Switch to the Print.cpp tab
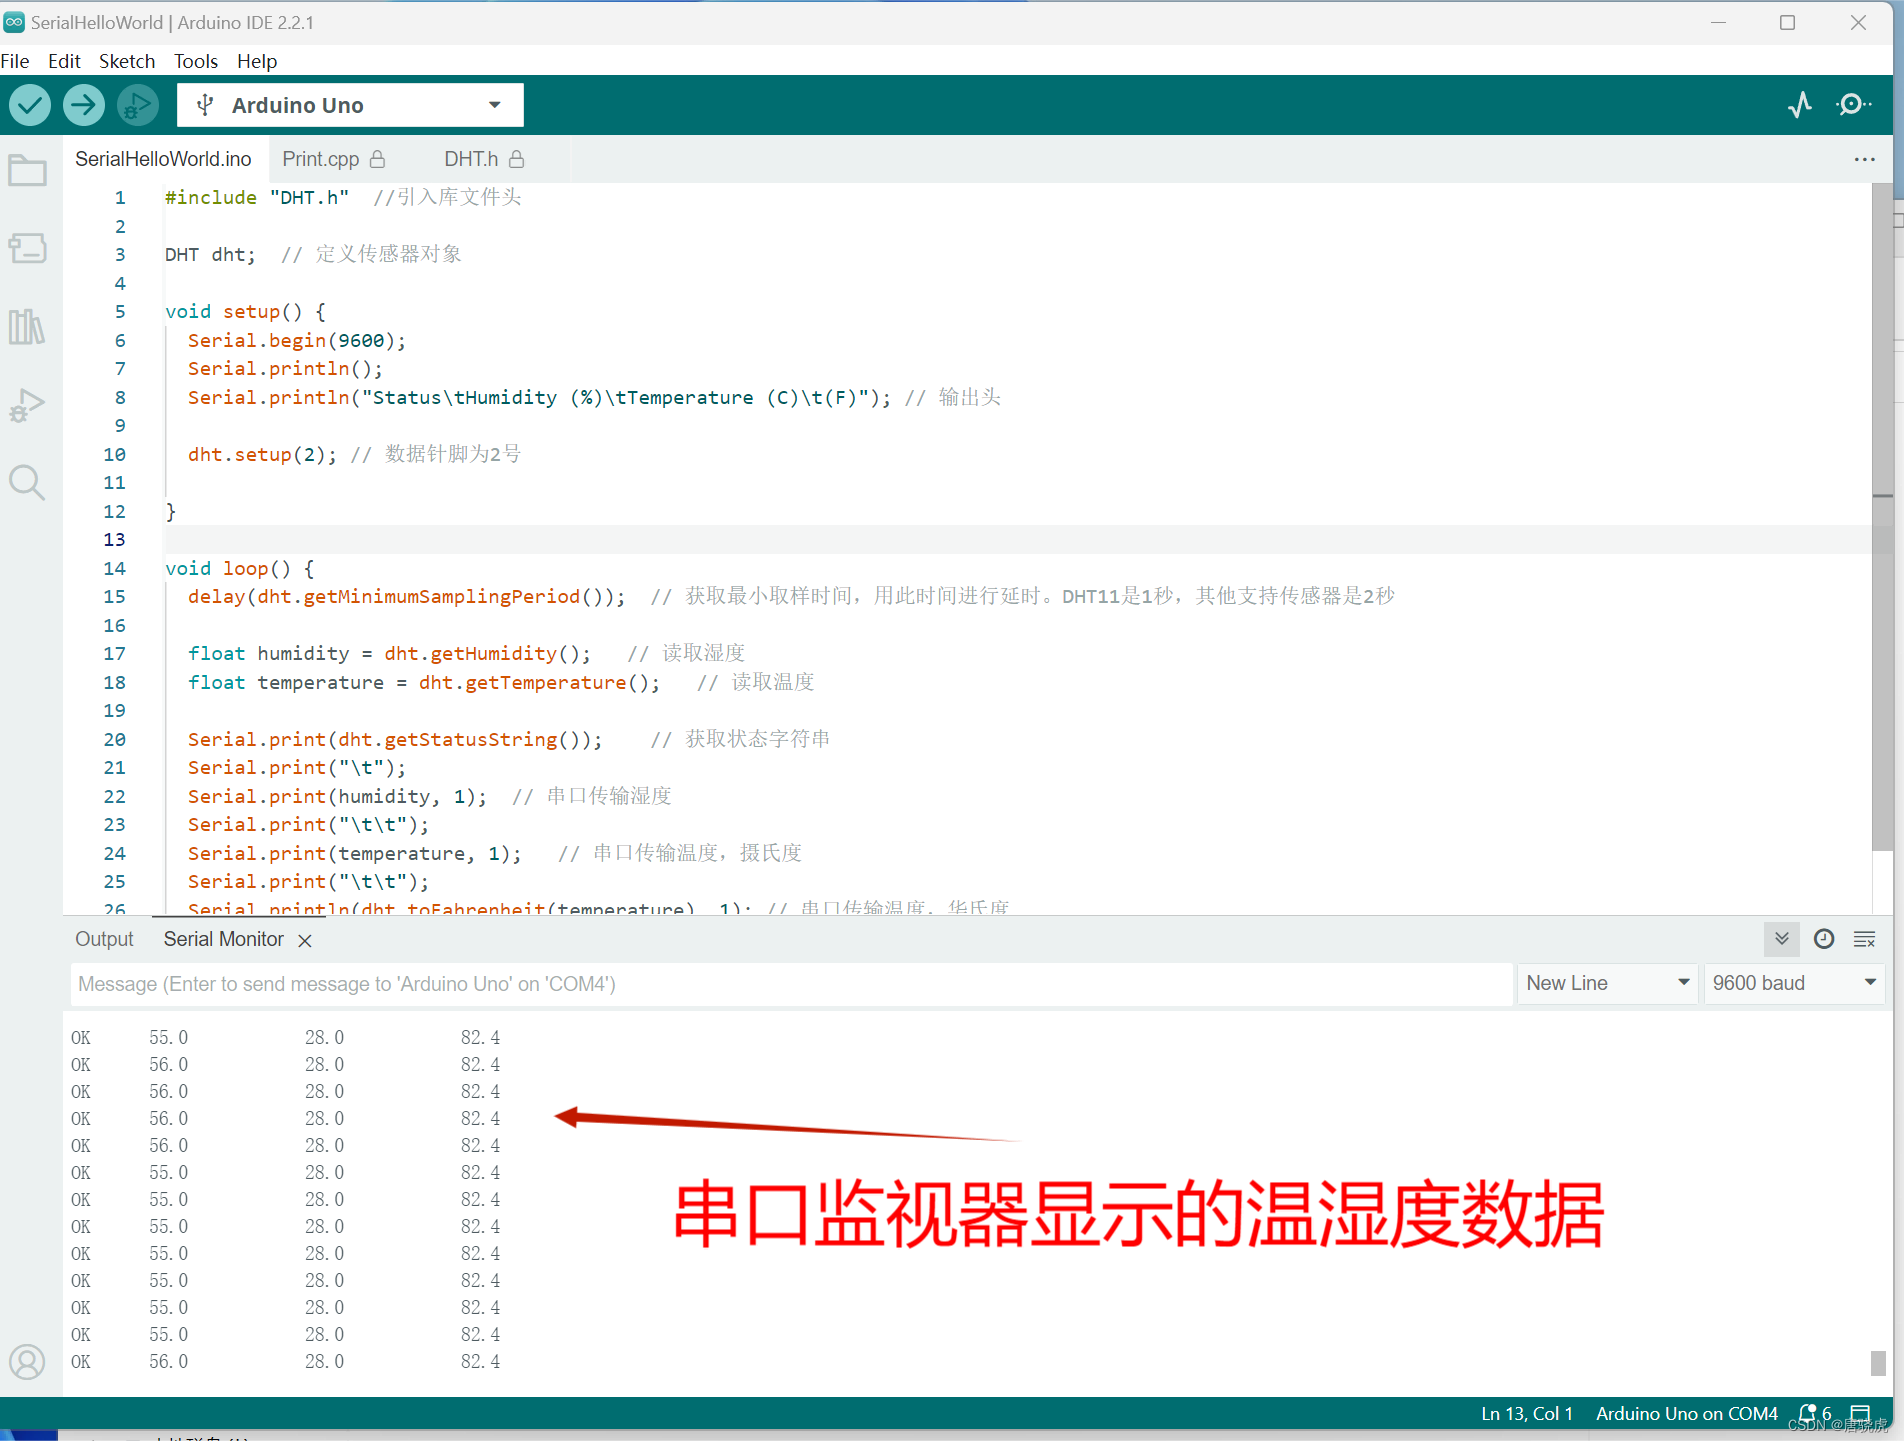Screen dimensions: 1904x1442 [333, 159]
